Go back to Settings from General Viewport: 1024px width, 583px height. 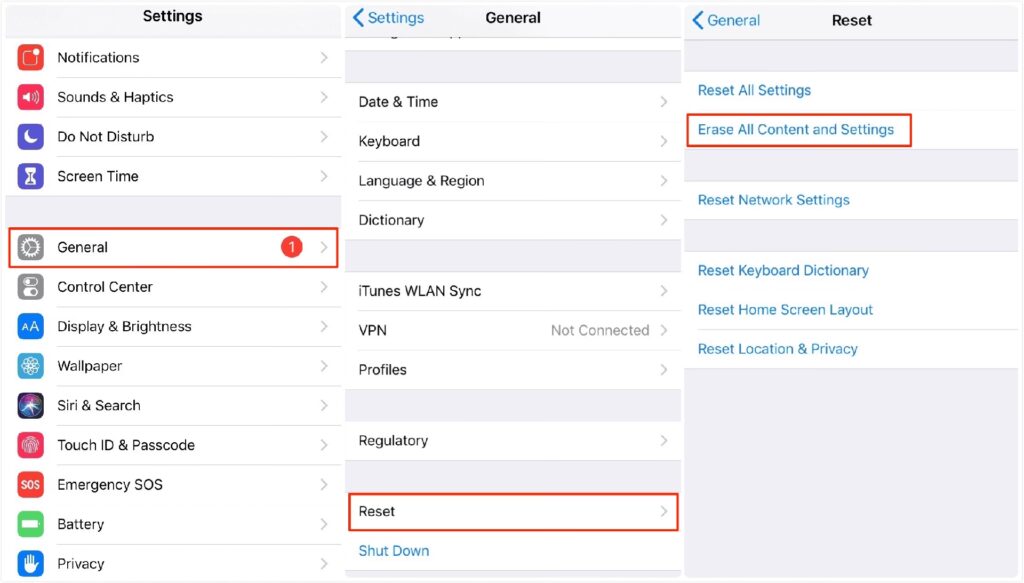click(388, 18)
